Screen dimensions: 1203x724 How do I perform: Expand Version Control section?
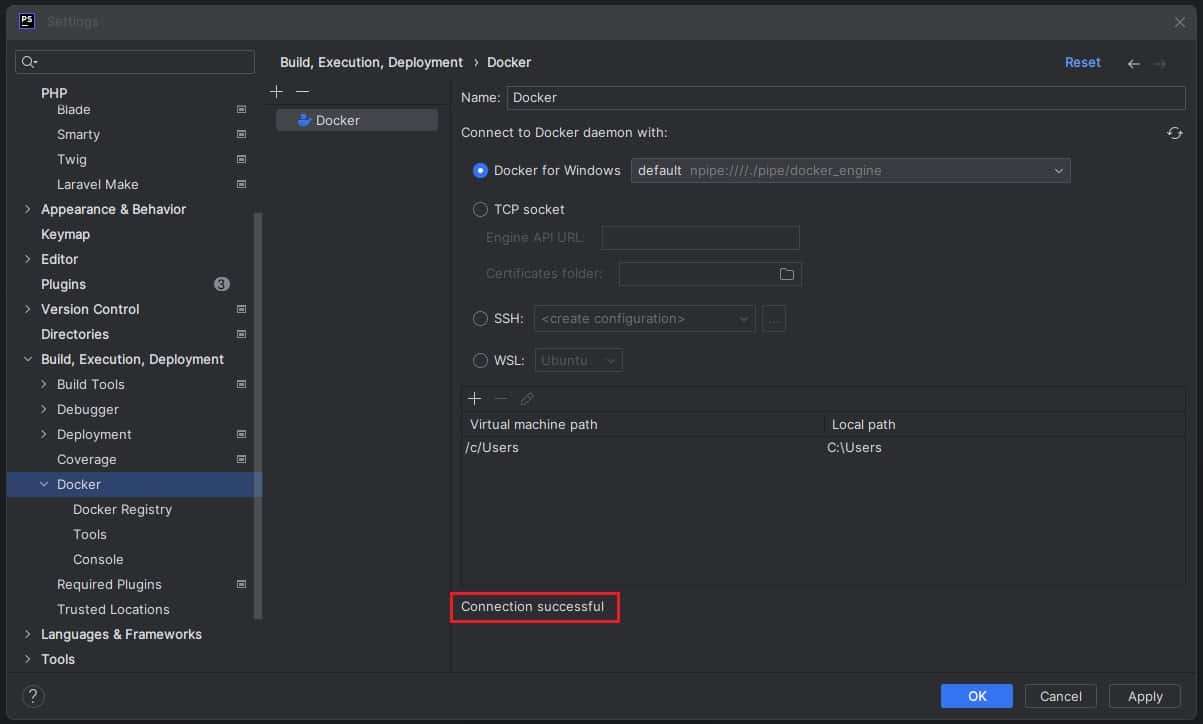click(x=27, y=309)
